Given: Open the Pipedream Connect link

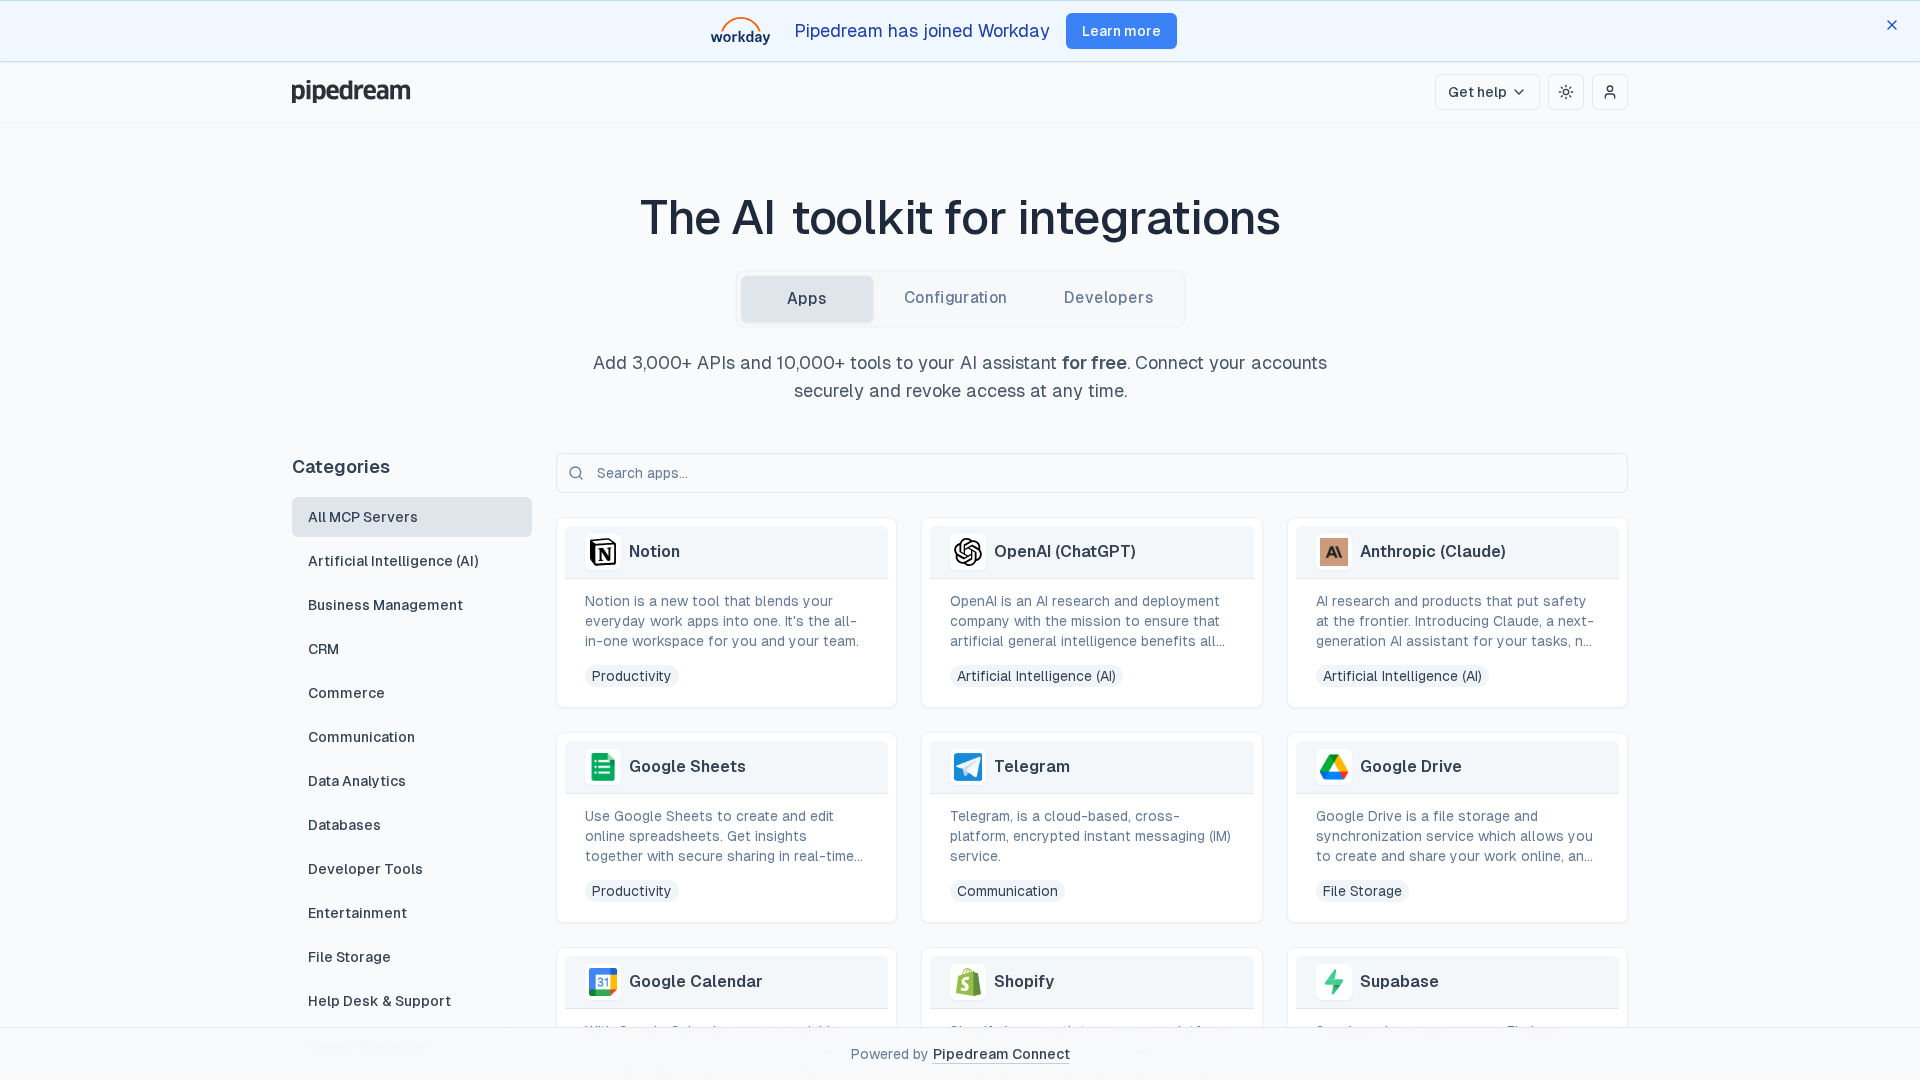Looking at the screenshot, I should pyautogui.click(x=1000, y=1054).
